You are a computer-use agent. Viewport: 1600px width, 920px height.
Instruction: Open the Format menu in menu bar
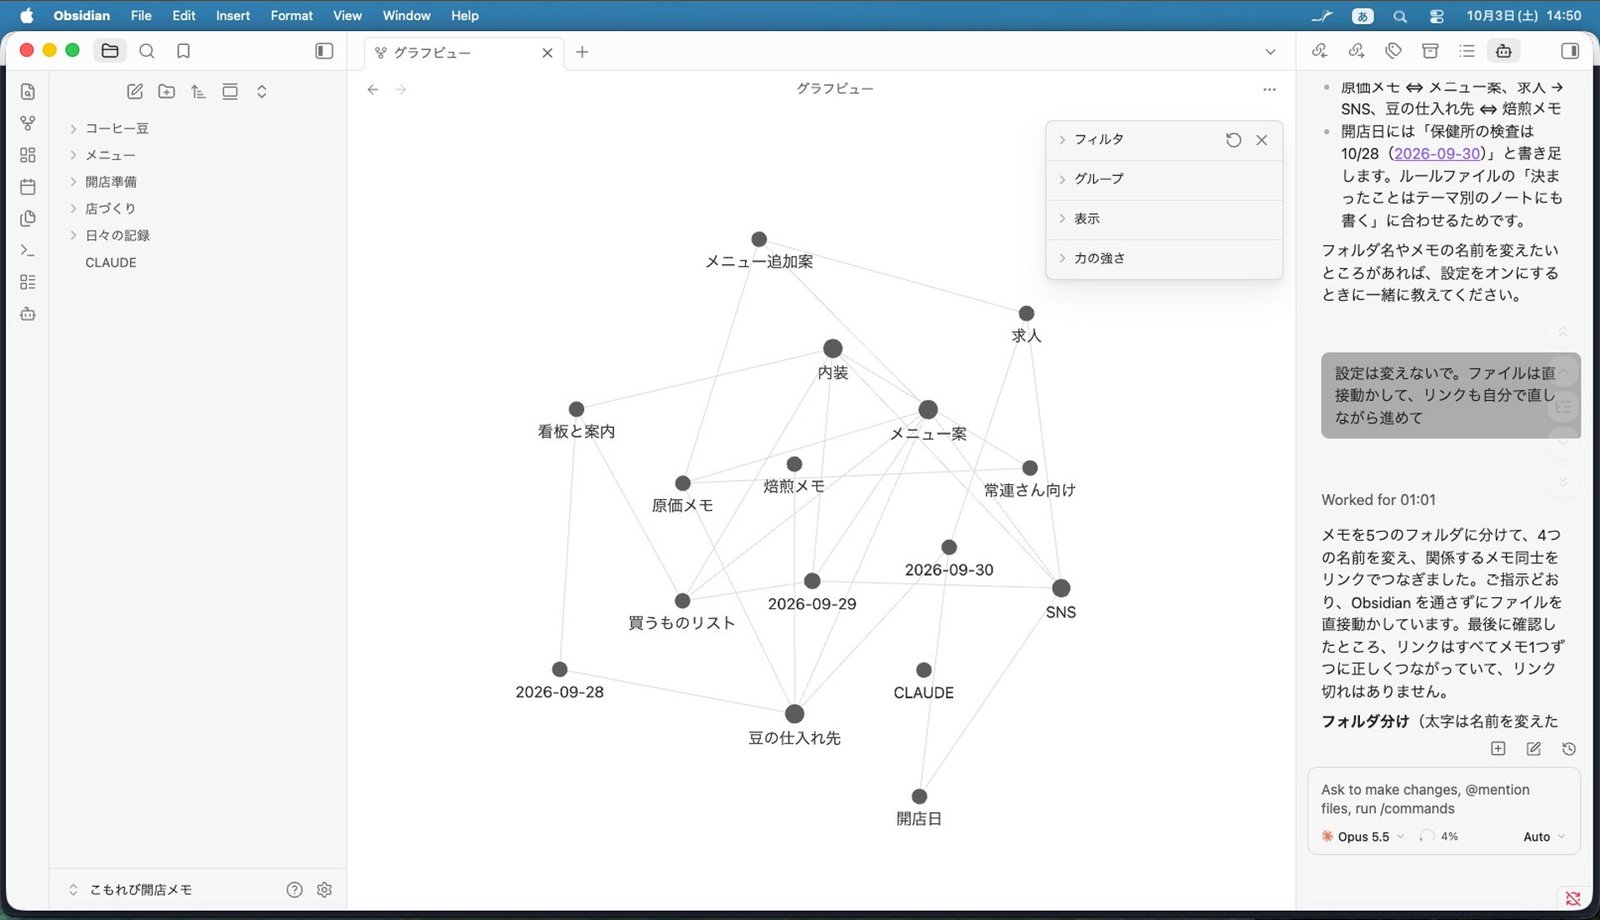point(292,15)
